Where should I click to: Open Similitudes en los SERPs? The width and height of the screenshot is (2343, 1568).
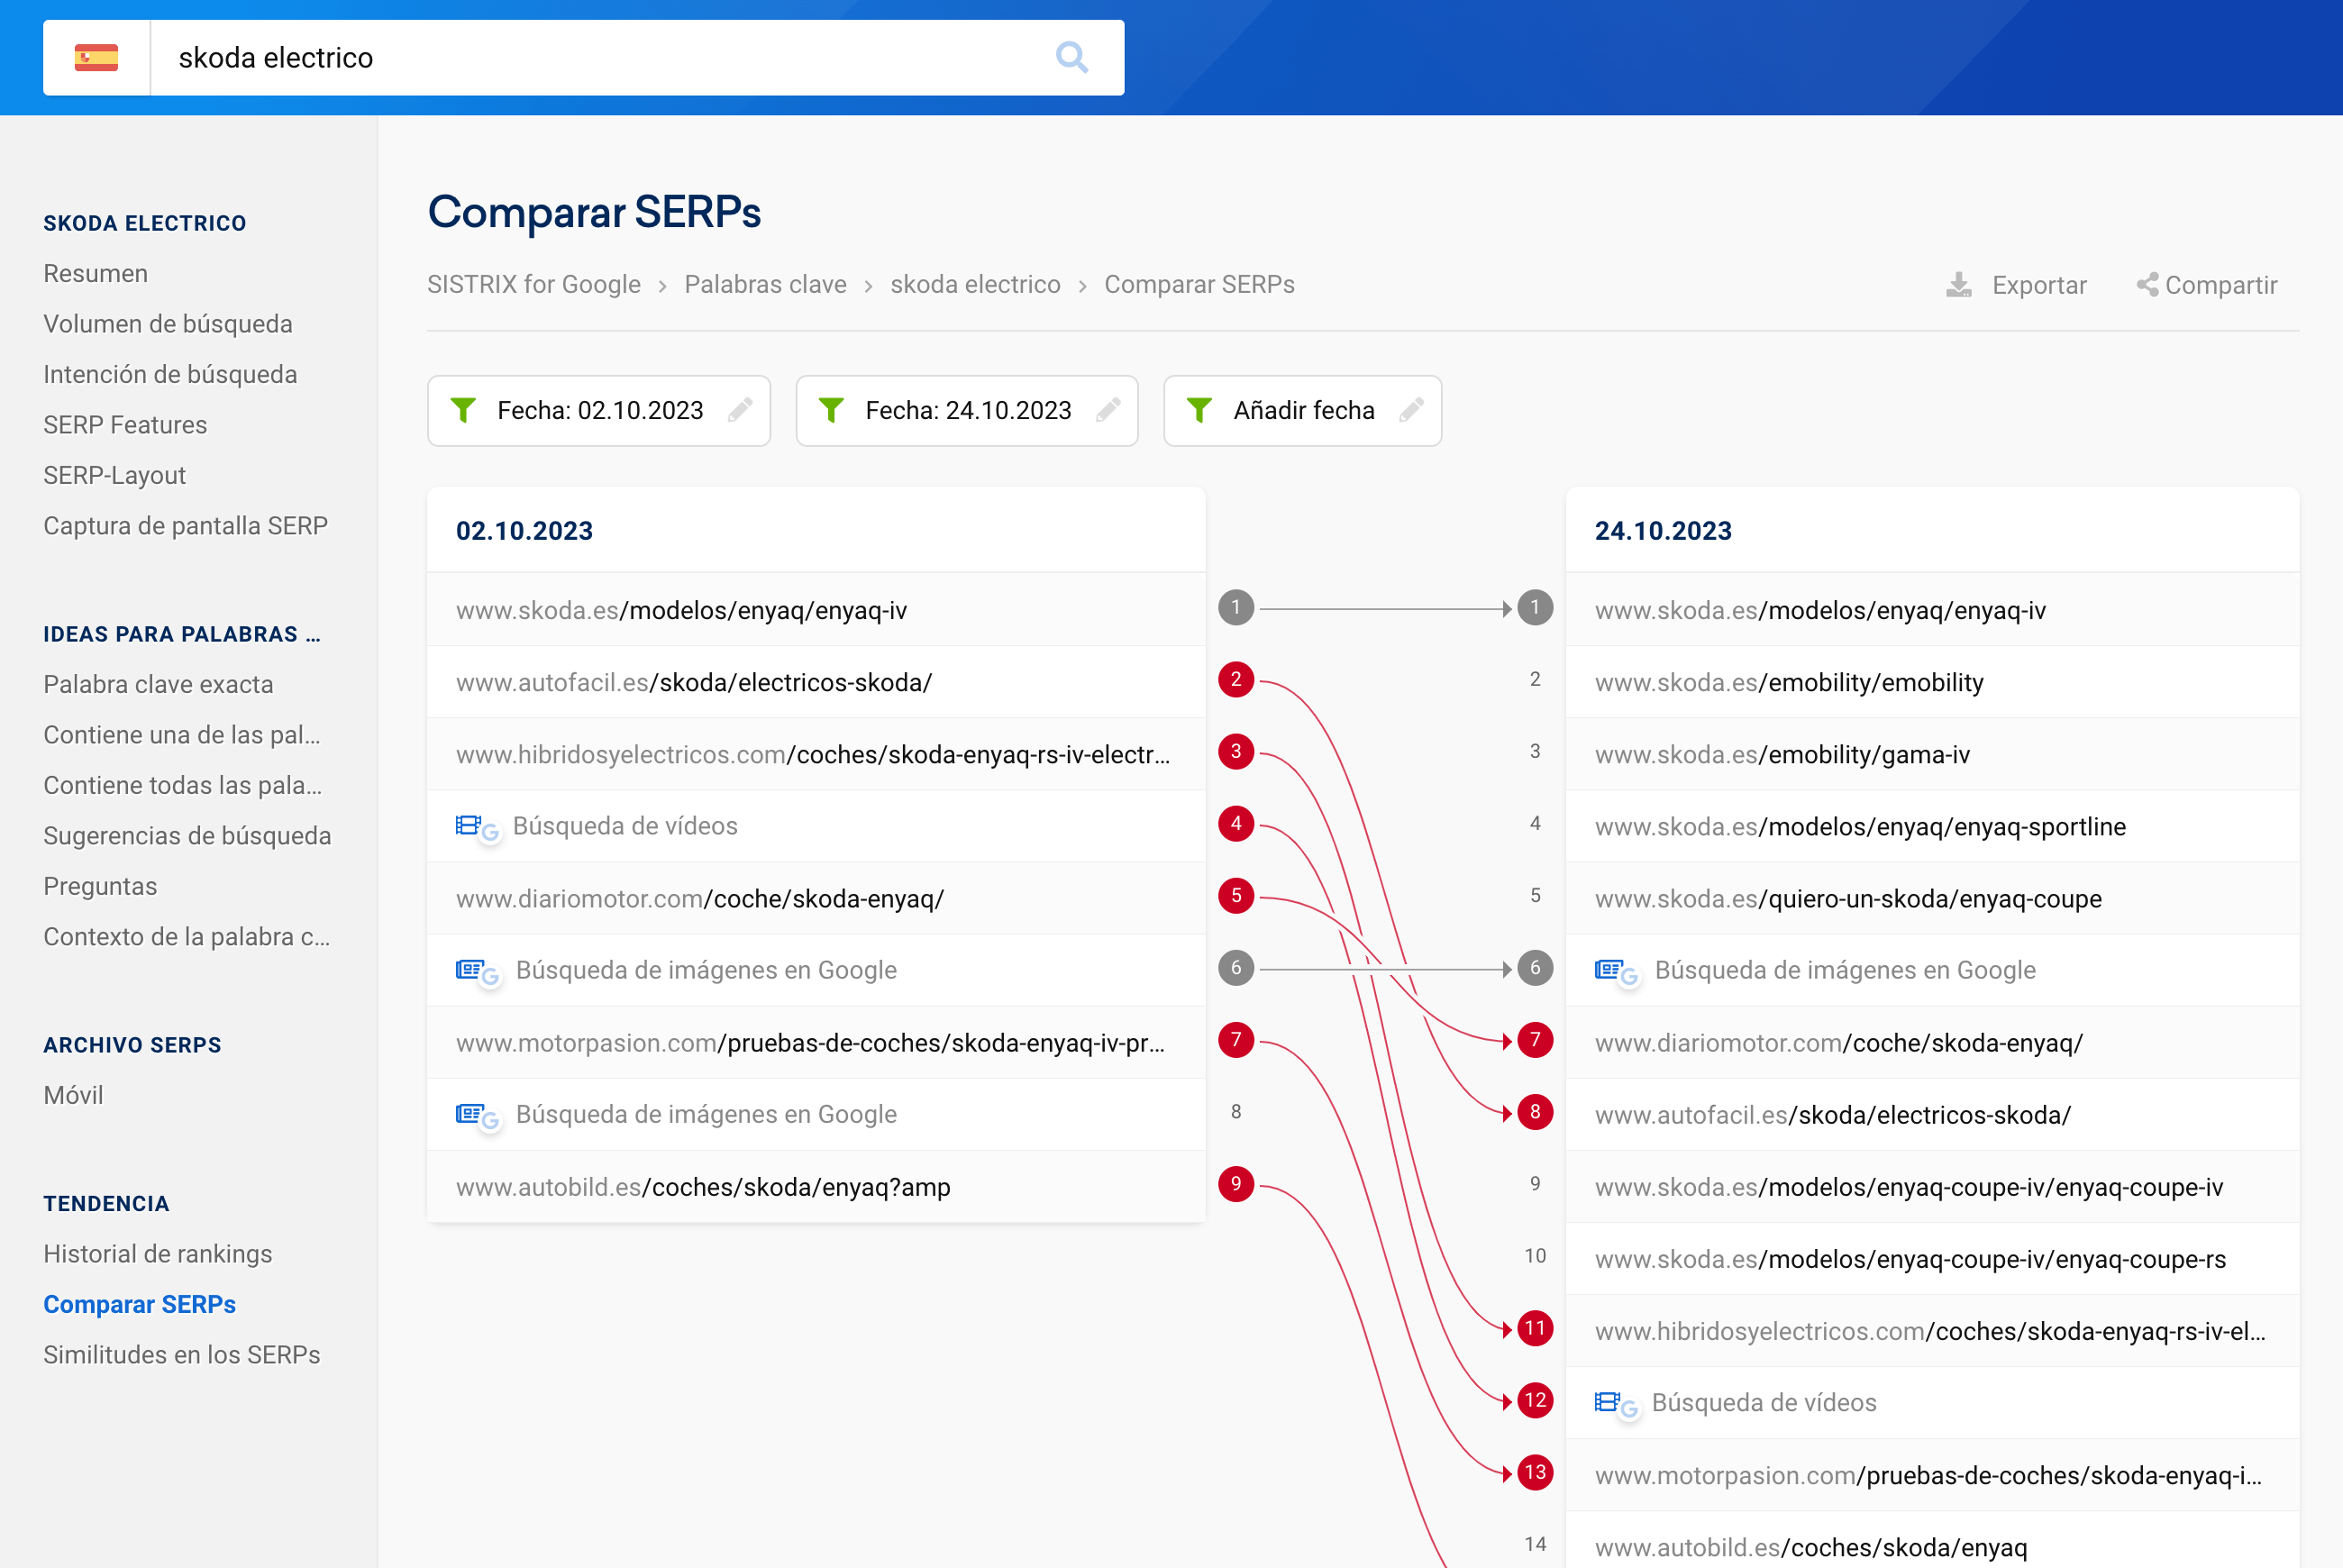click(x=182, y=1355)
